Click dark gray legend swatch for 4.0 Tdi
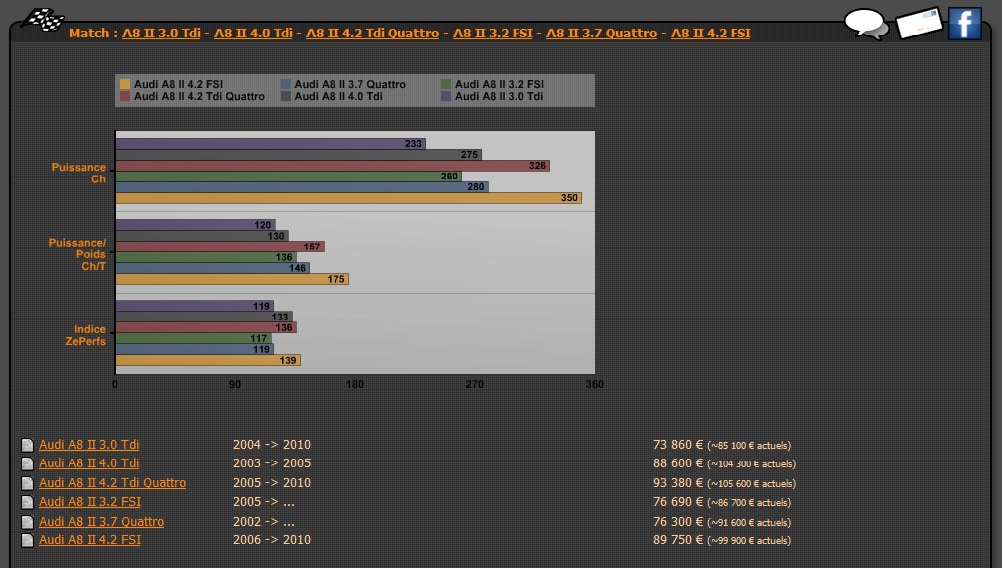This screenshot has width=1002, height=568. [286, 96]
